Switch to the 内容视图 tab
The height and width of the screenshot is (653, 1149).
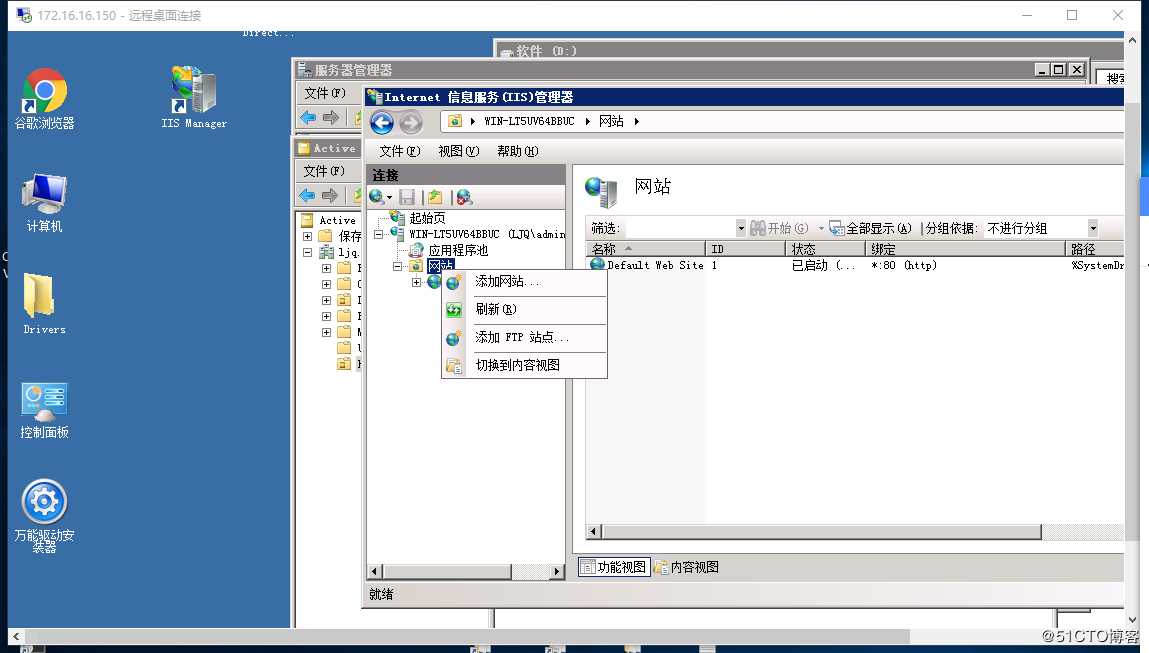pyautogui.click(x=687, y=567)
